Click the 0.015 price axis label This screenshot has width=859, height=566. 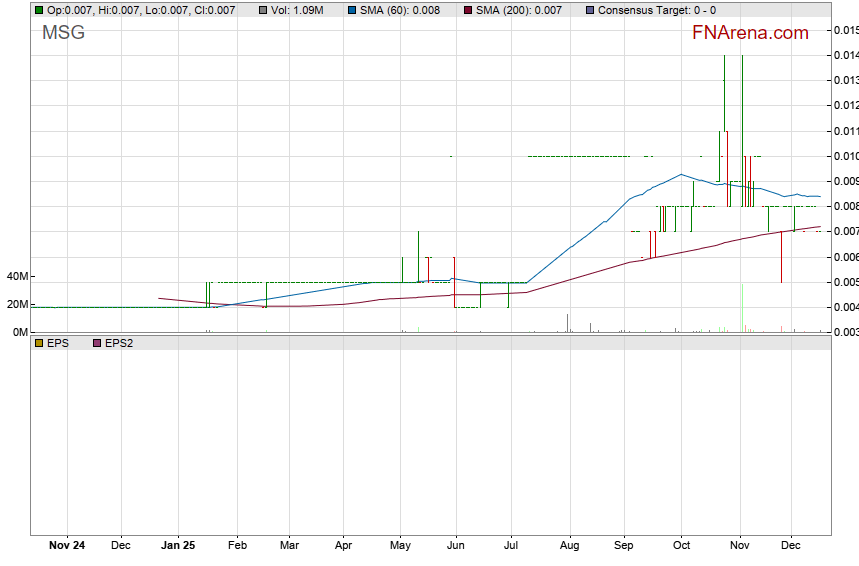coord(845,30)
